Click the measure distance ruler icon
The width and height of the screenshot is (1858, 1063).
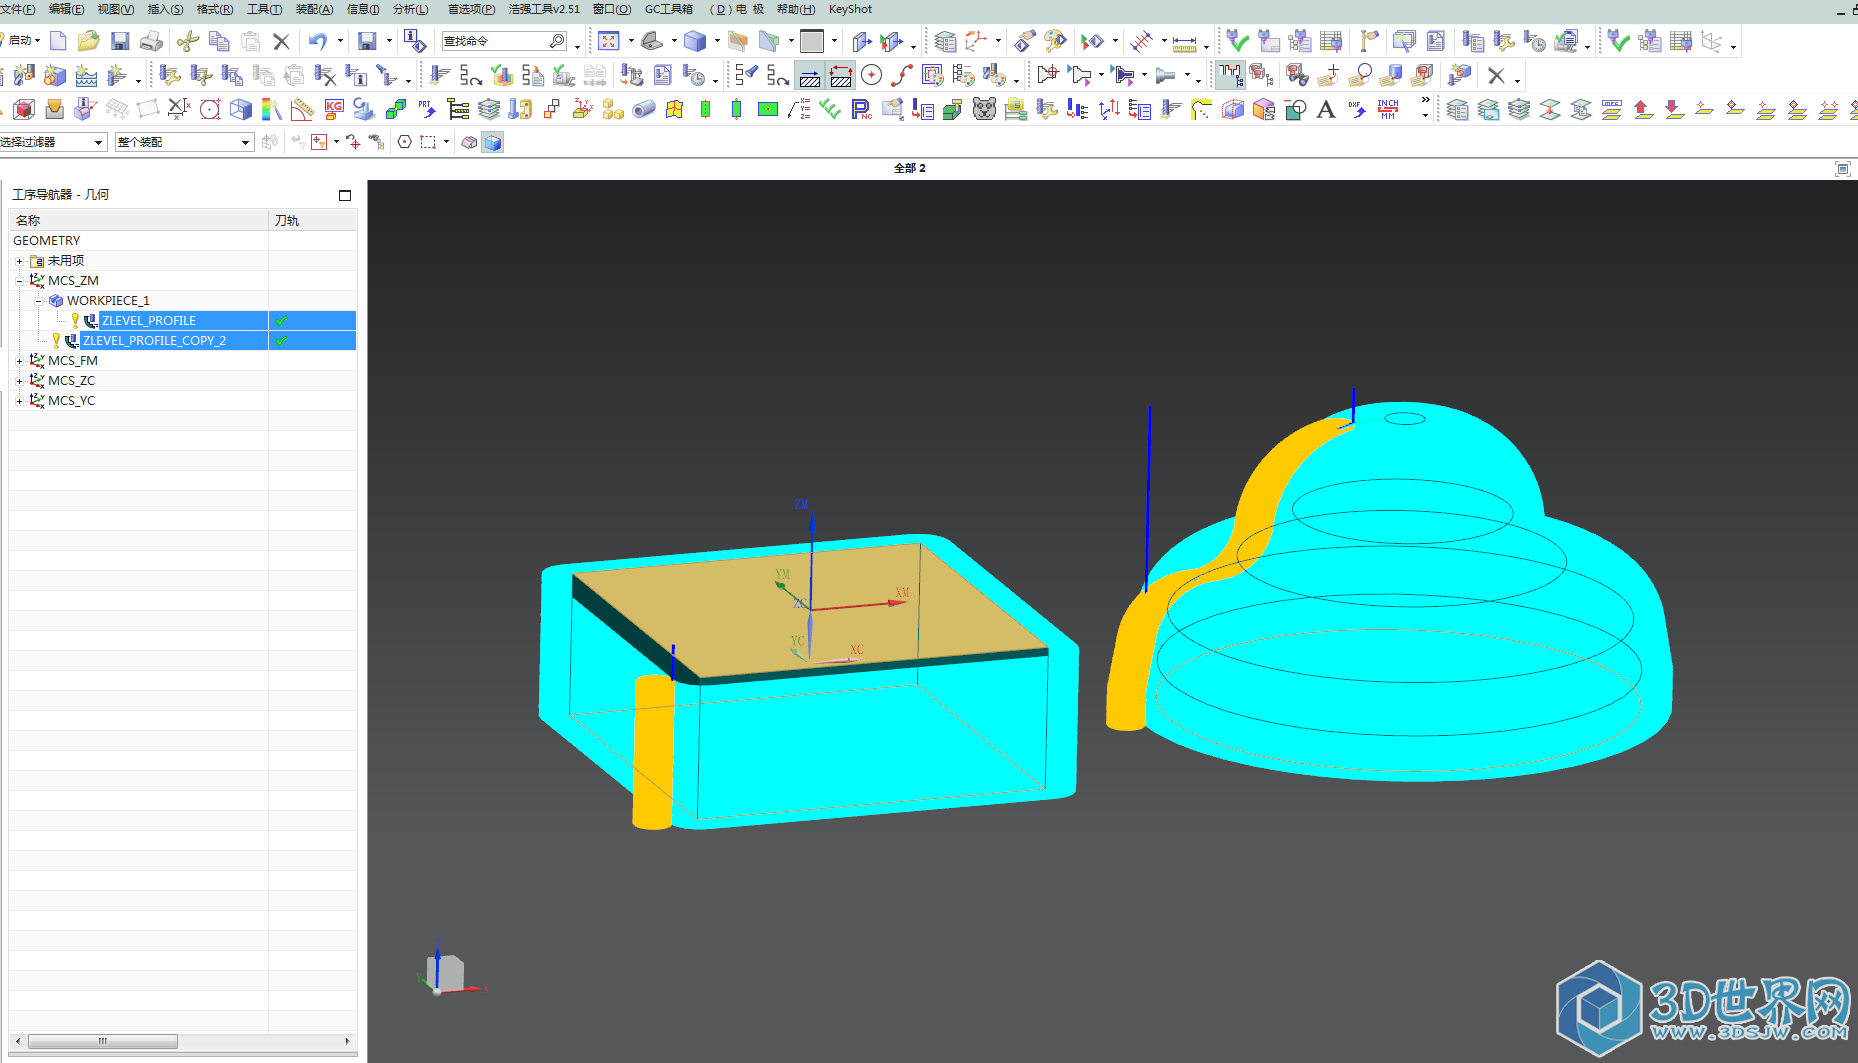(1184, 43)
